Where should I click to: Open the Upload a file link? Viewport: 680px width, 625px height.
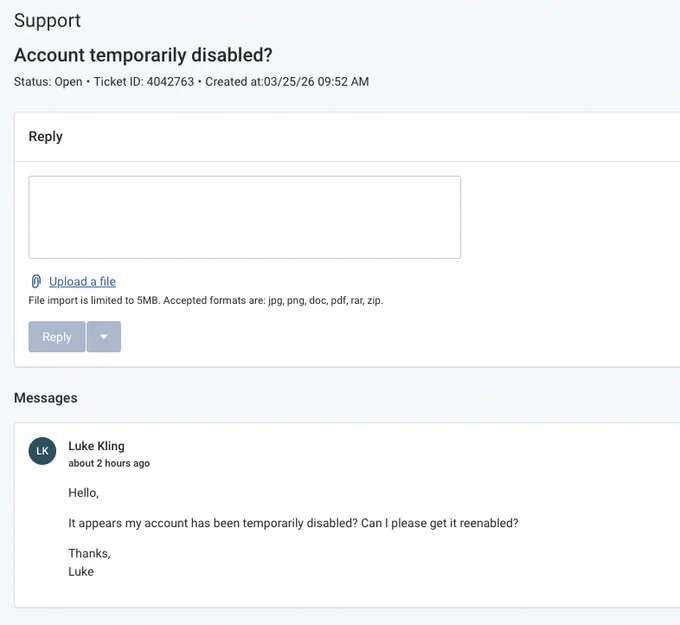pyautogui.click(x=82, y=281)
